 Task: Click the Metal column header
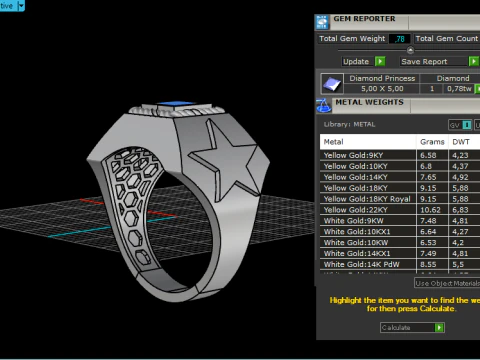[x=368, y=142]
